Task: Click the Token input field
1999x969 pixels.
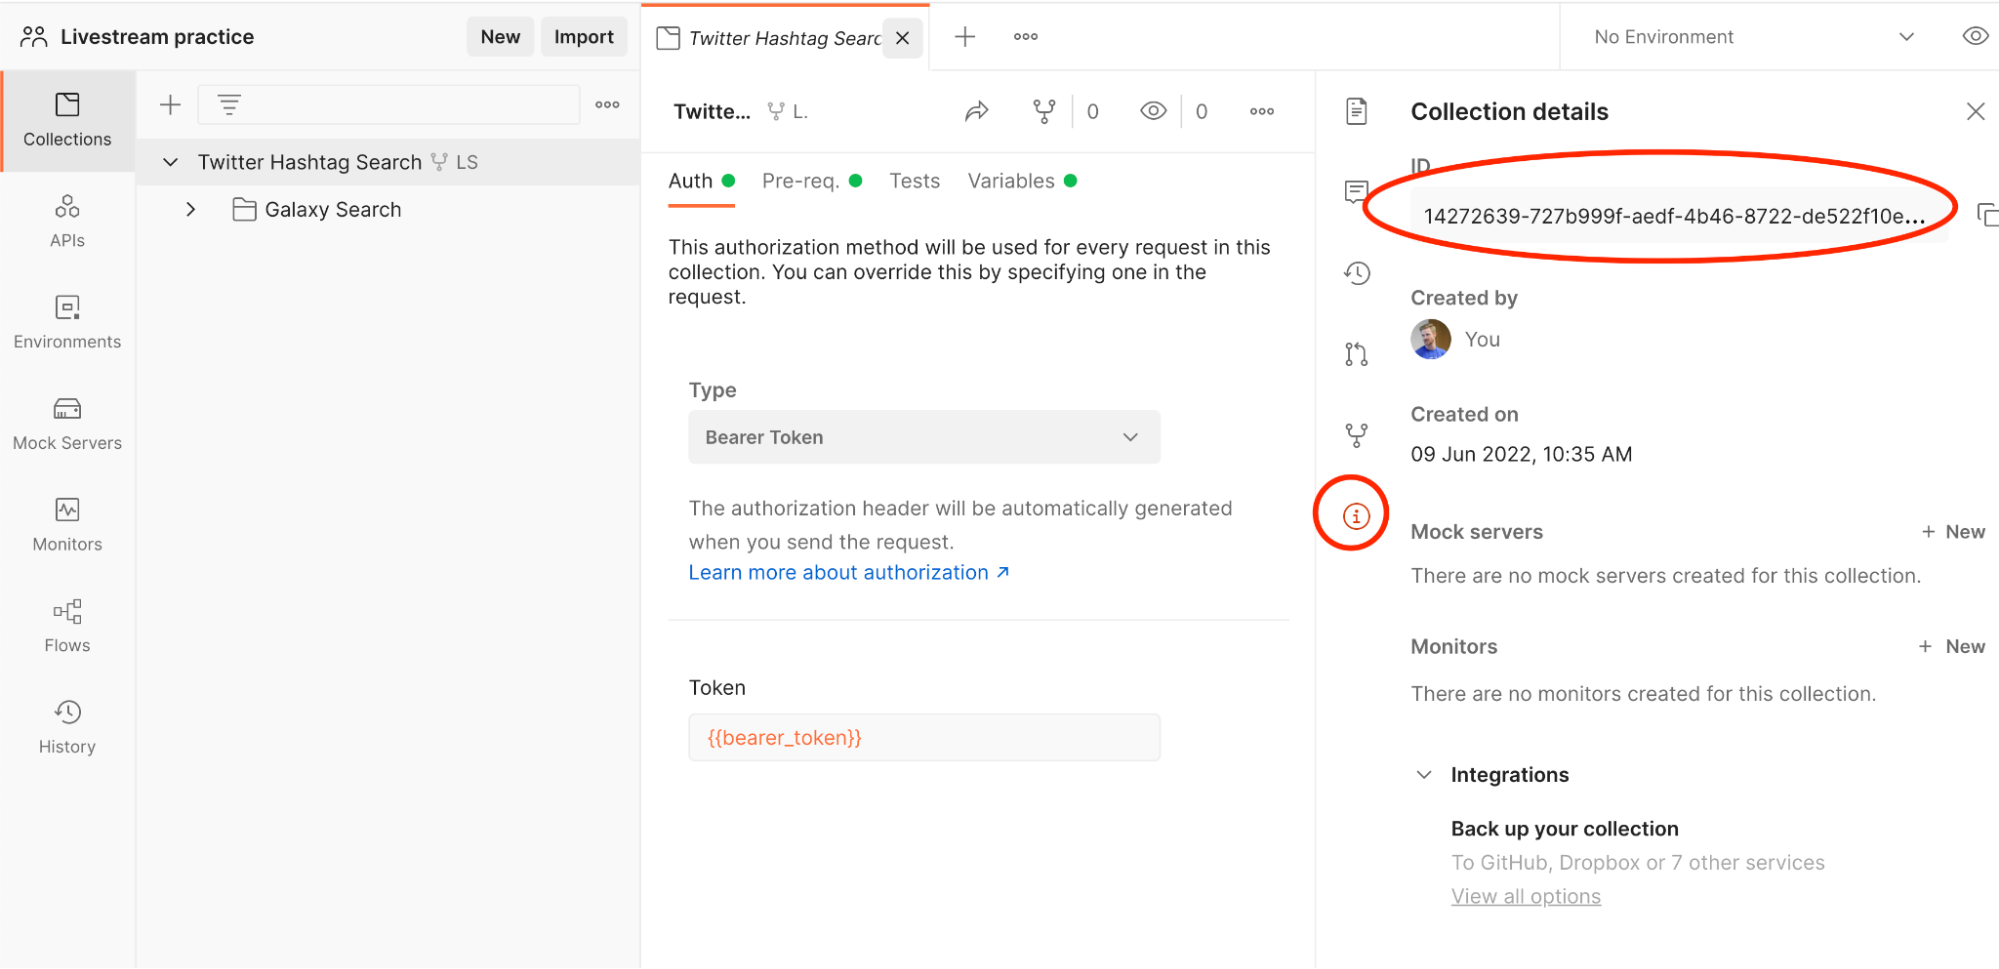Action: click(924, 738)
